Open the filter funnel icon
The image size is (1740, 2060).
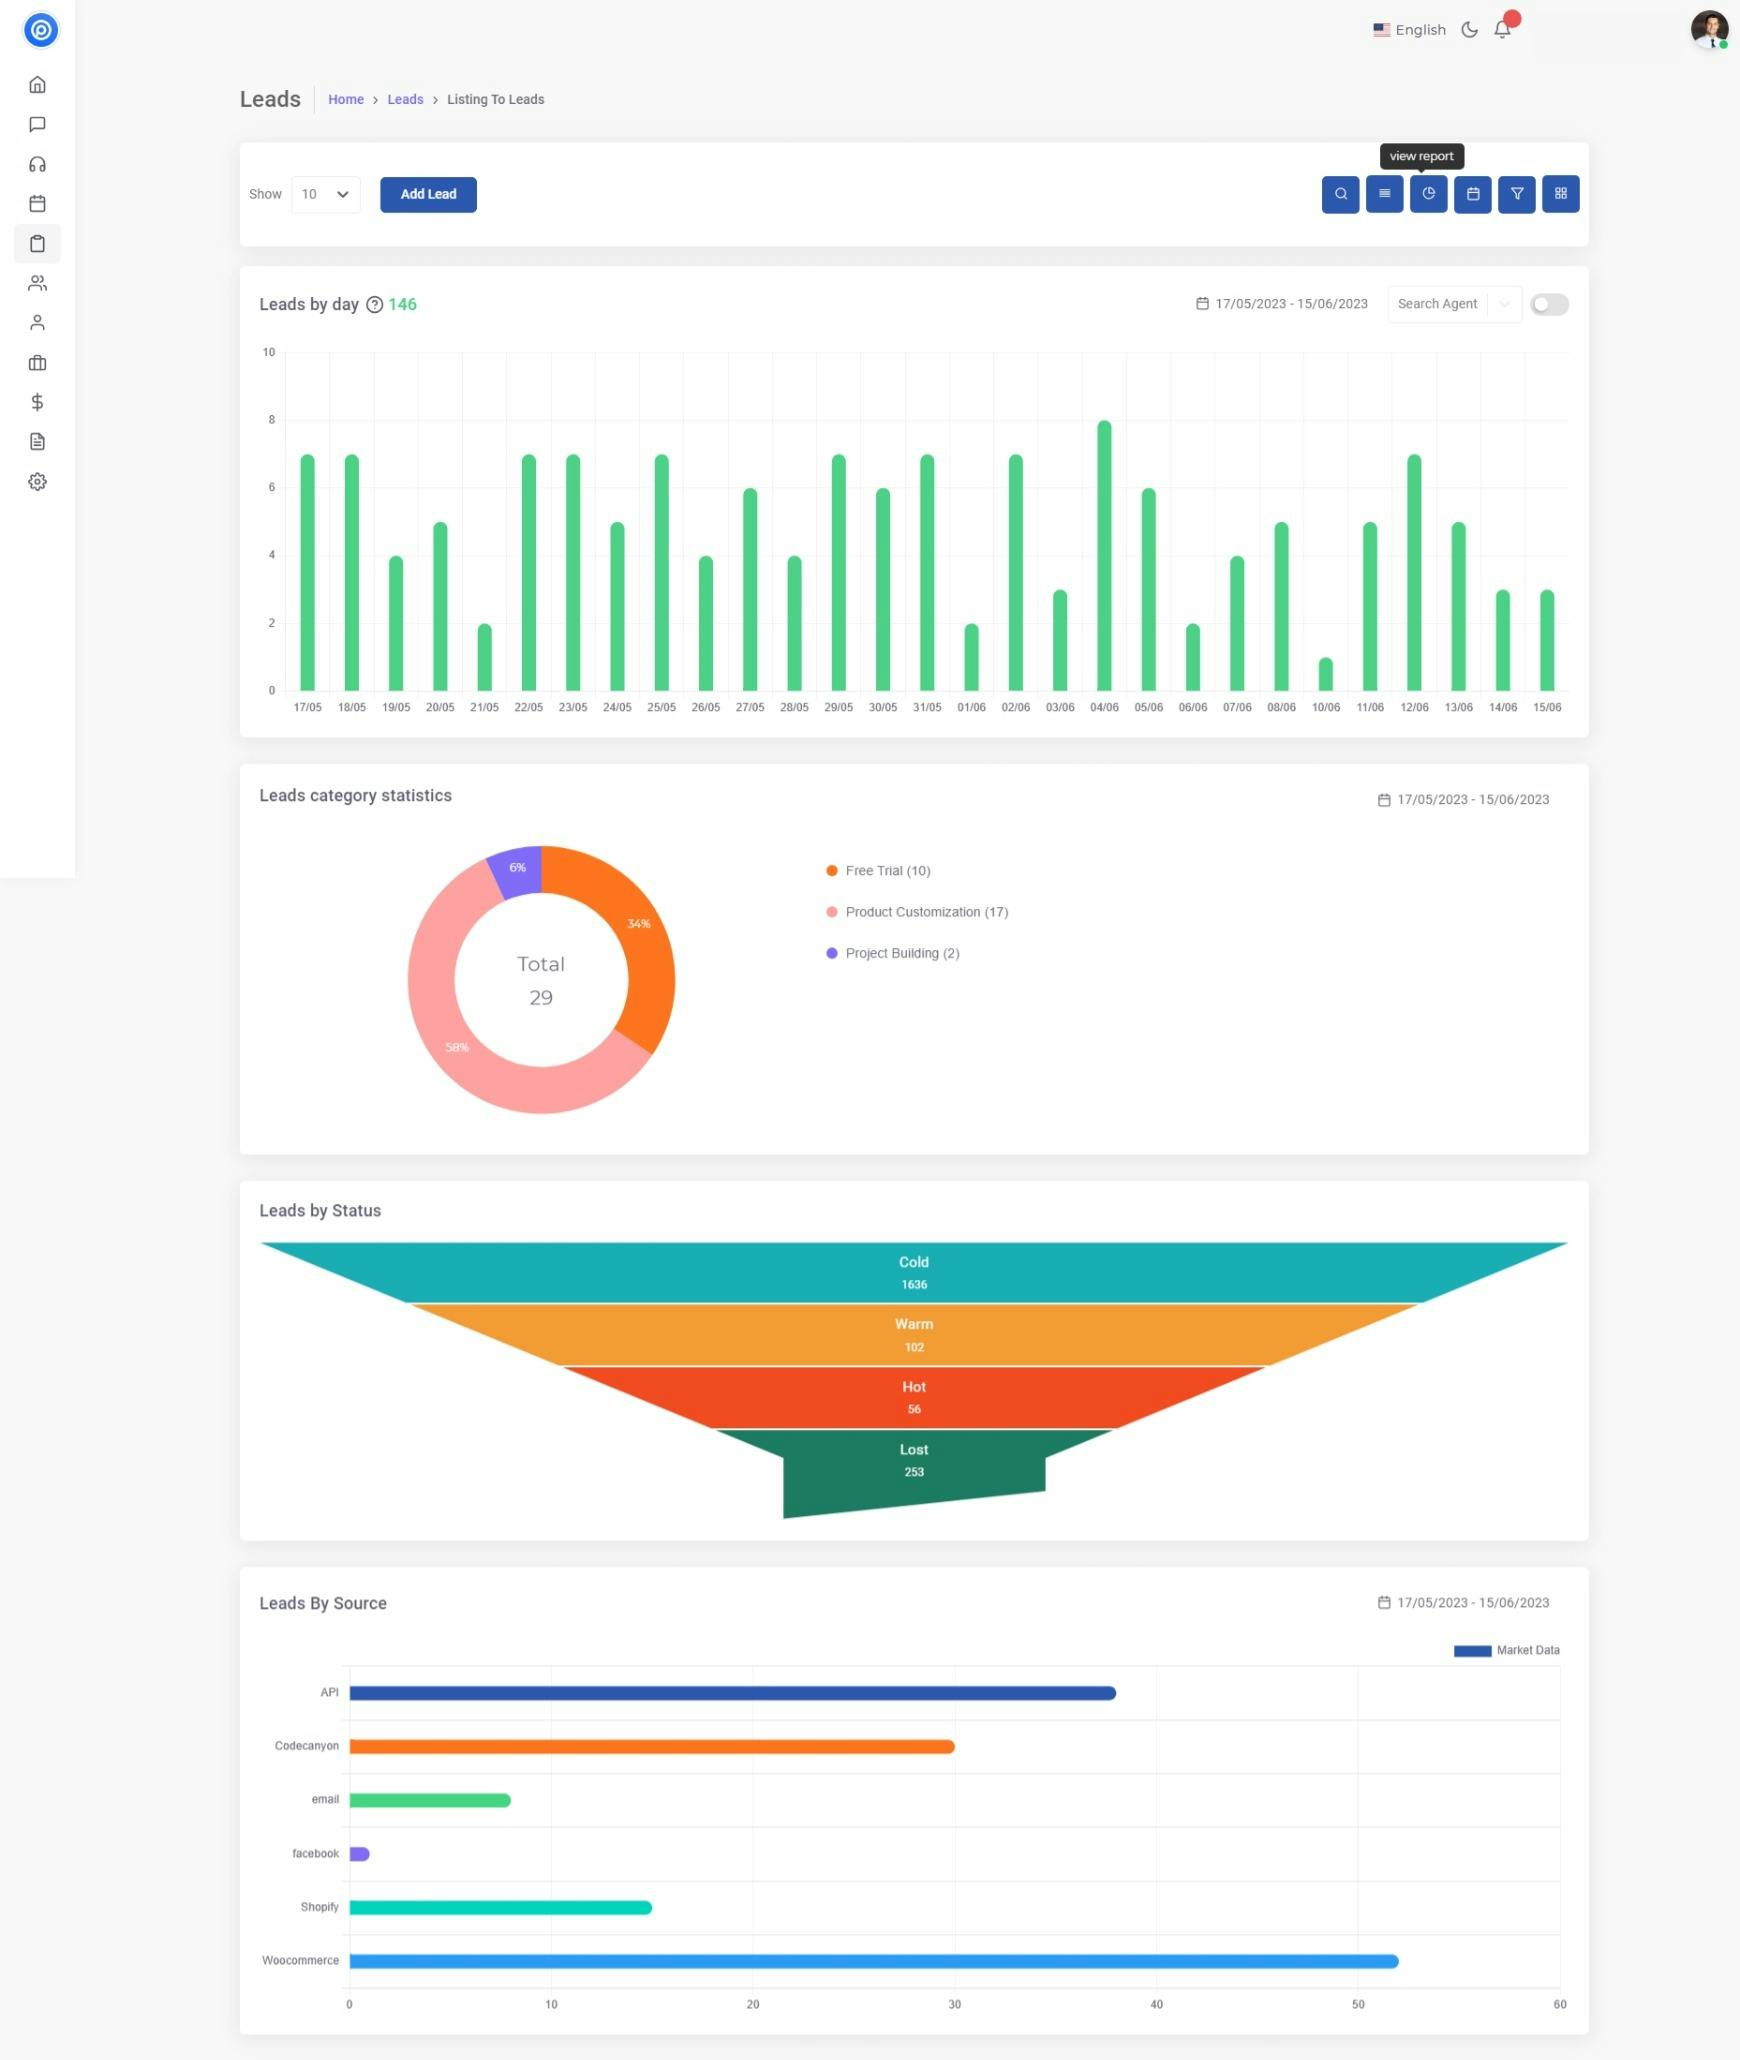point(1516,194)
